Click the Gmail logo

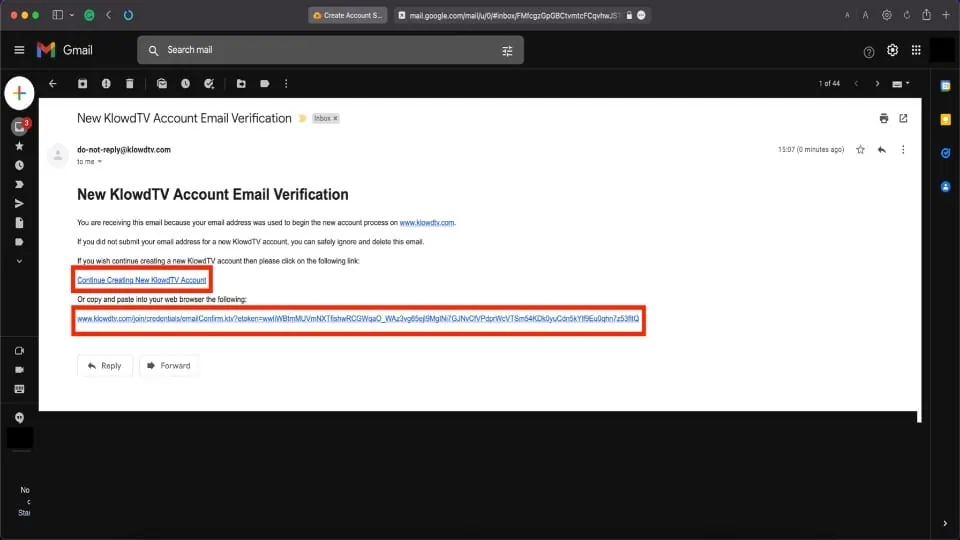coord(64,50)
